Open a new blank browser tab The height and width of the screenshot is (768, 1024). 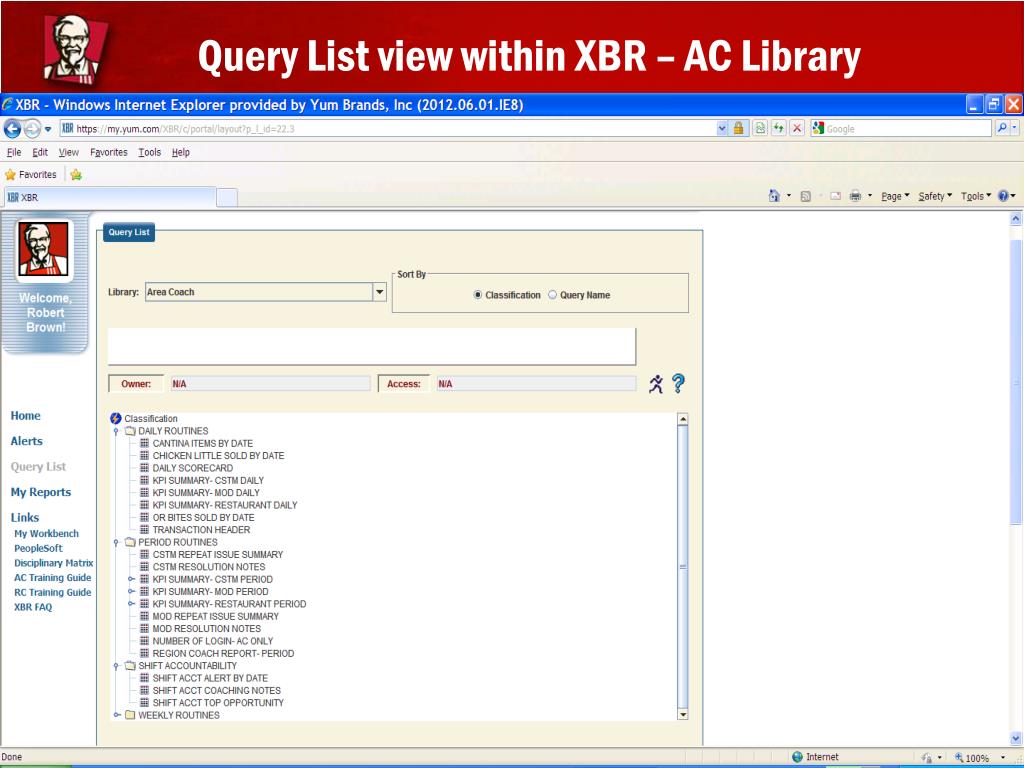coord(227,198)
